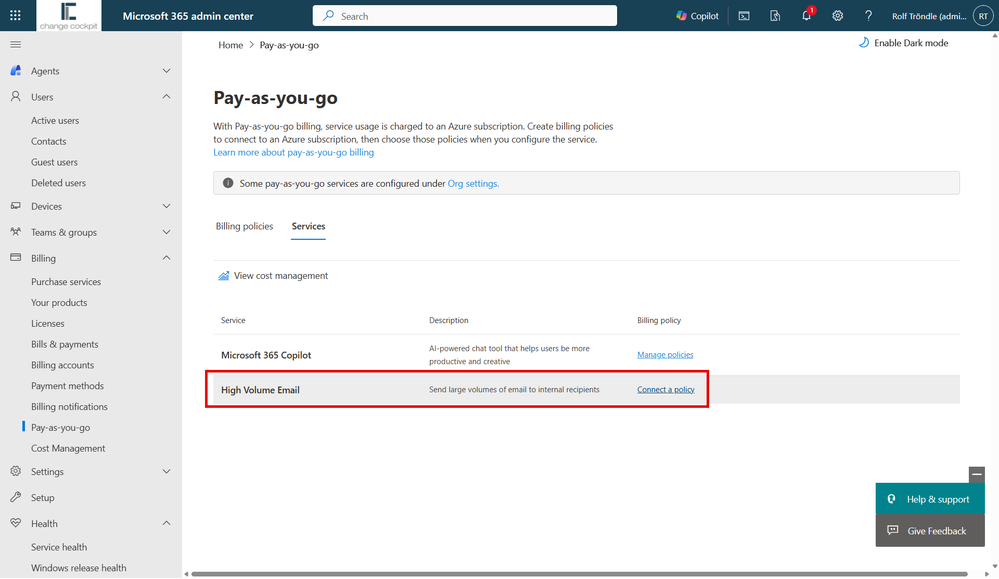Screen dimensions: 999x579
Task: Expand the Teams & groups chevron
Action: tap(166, 232)
